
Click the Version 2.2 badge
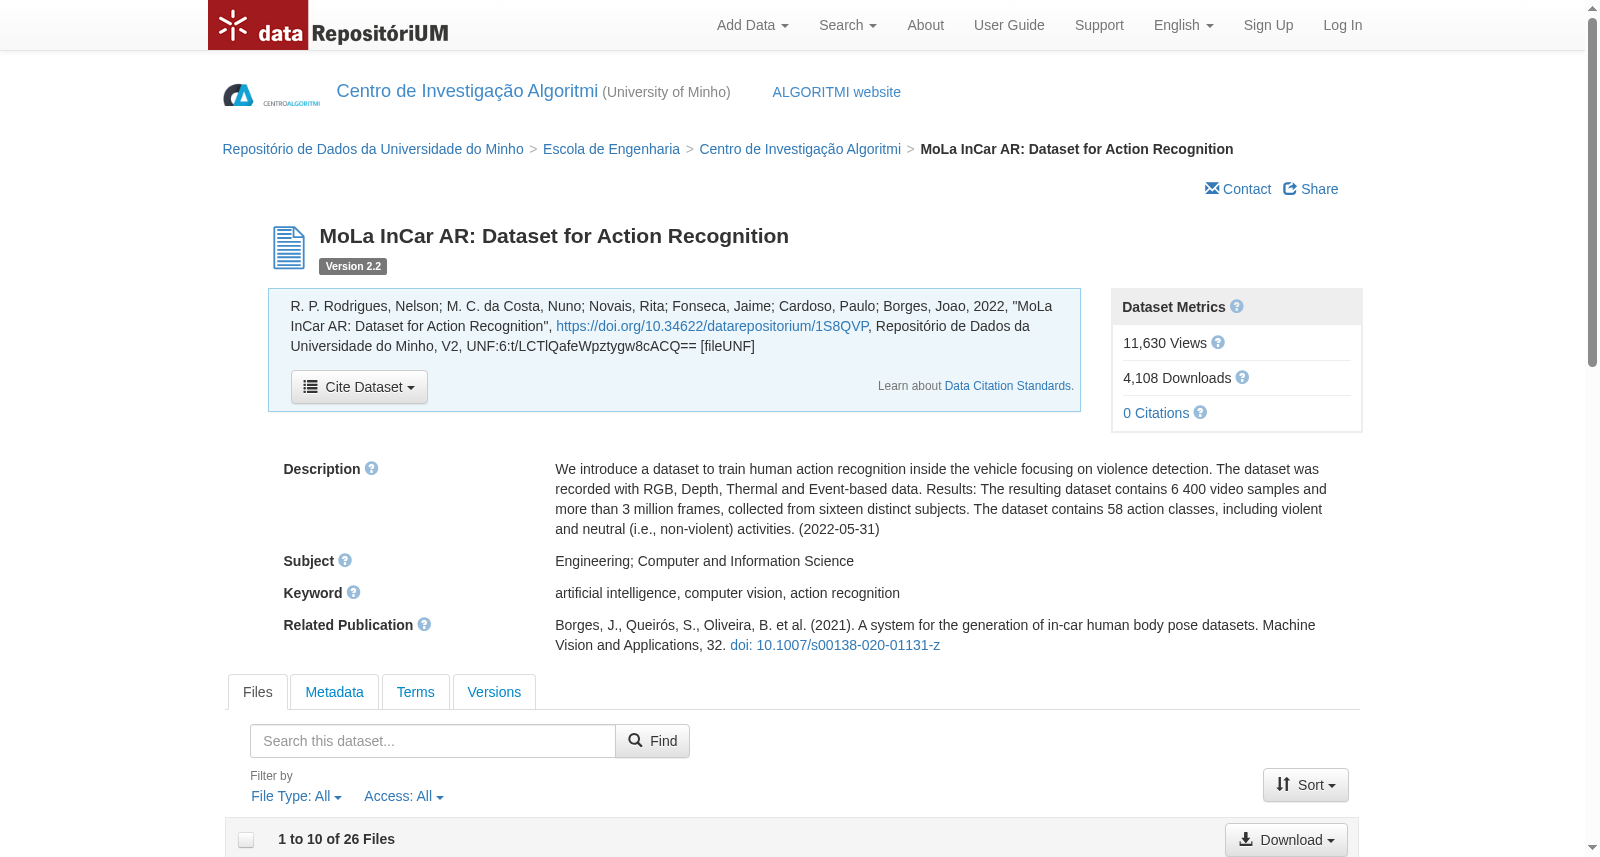tap(353, 266)
